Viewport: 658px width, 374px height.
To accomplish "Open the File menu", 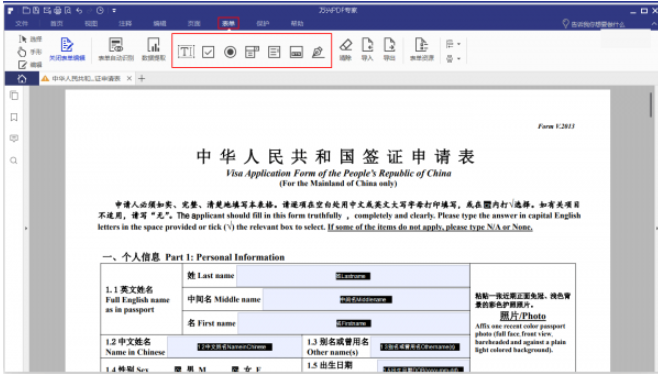I will tap(22, 24).
